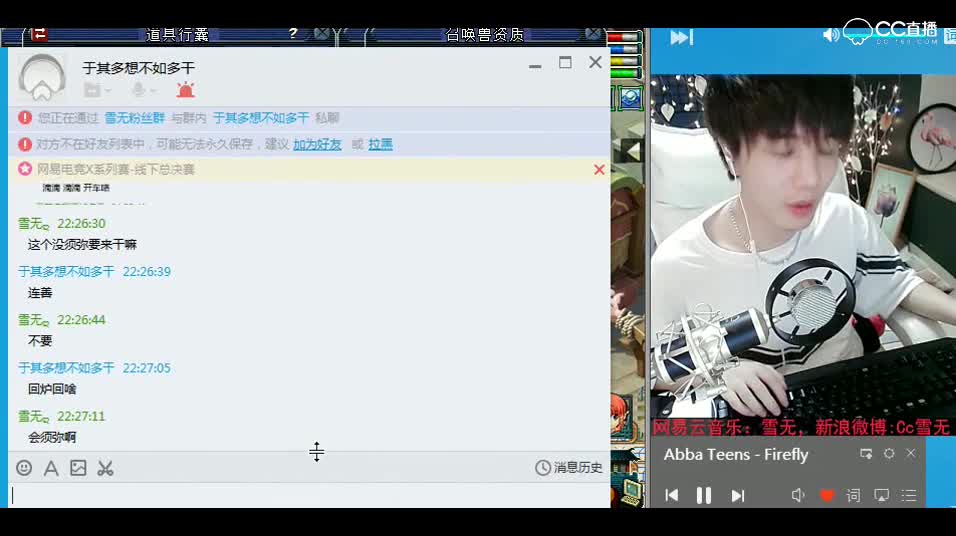The image size is (956, 536).
Task: Click the red health bar in game HUD
Action: 624,37
